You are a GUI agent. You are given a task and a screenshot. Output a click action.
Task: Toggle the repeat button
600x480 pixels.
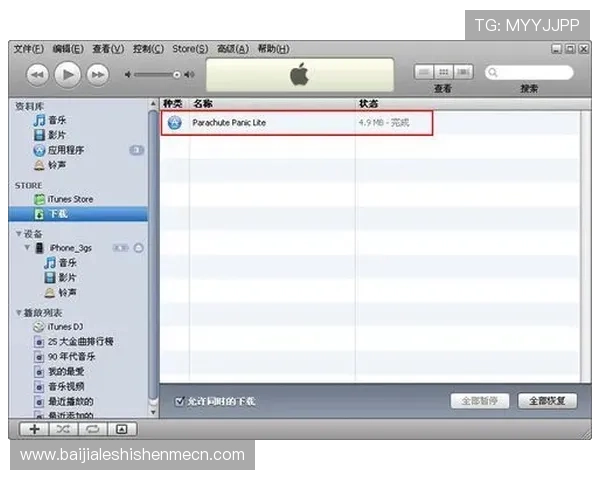coord(93,429)
